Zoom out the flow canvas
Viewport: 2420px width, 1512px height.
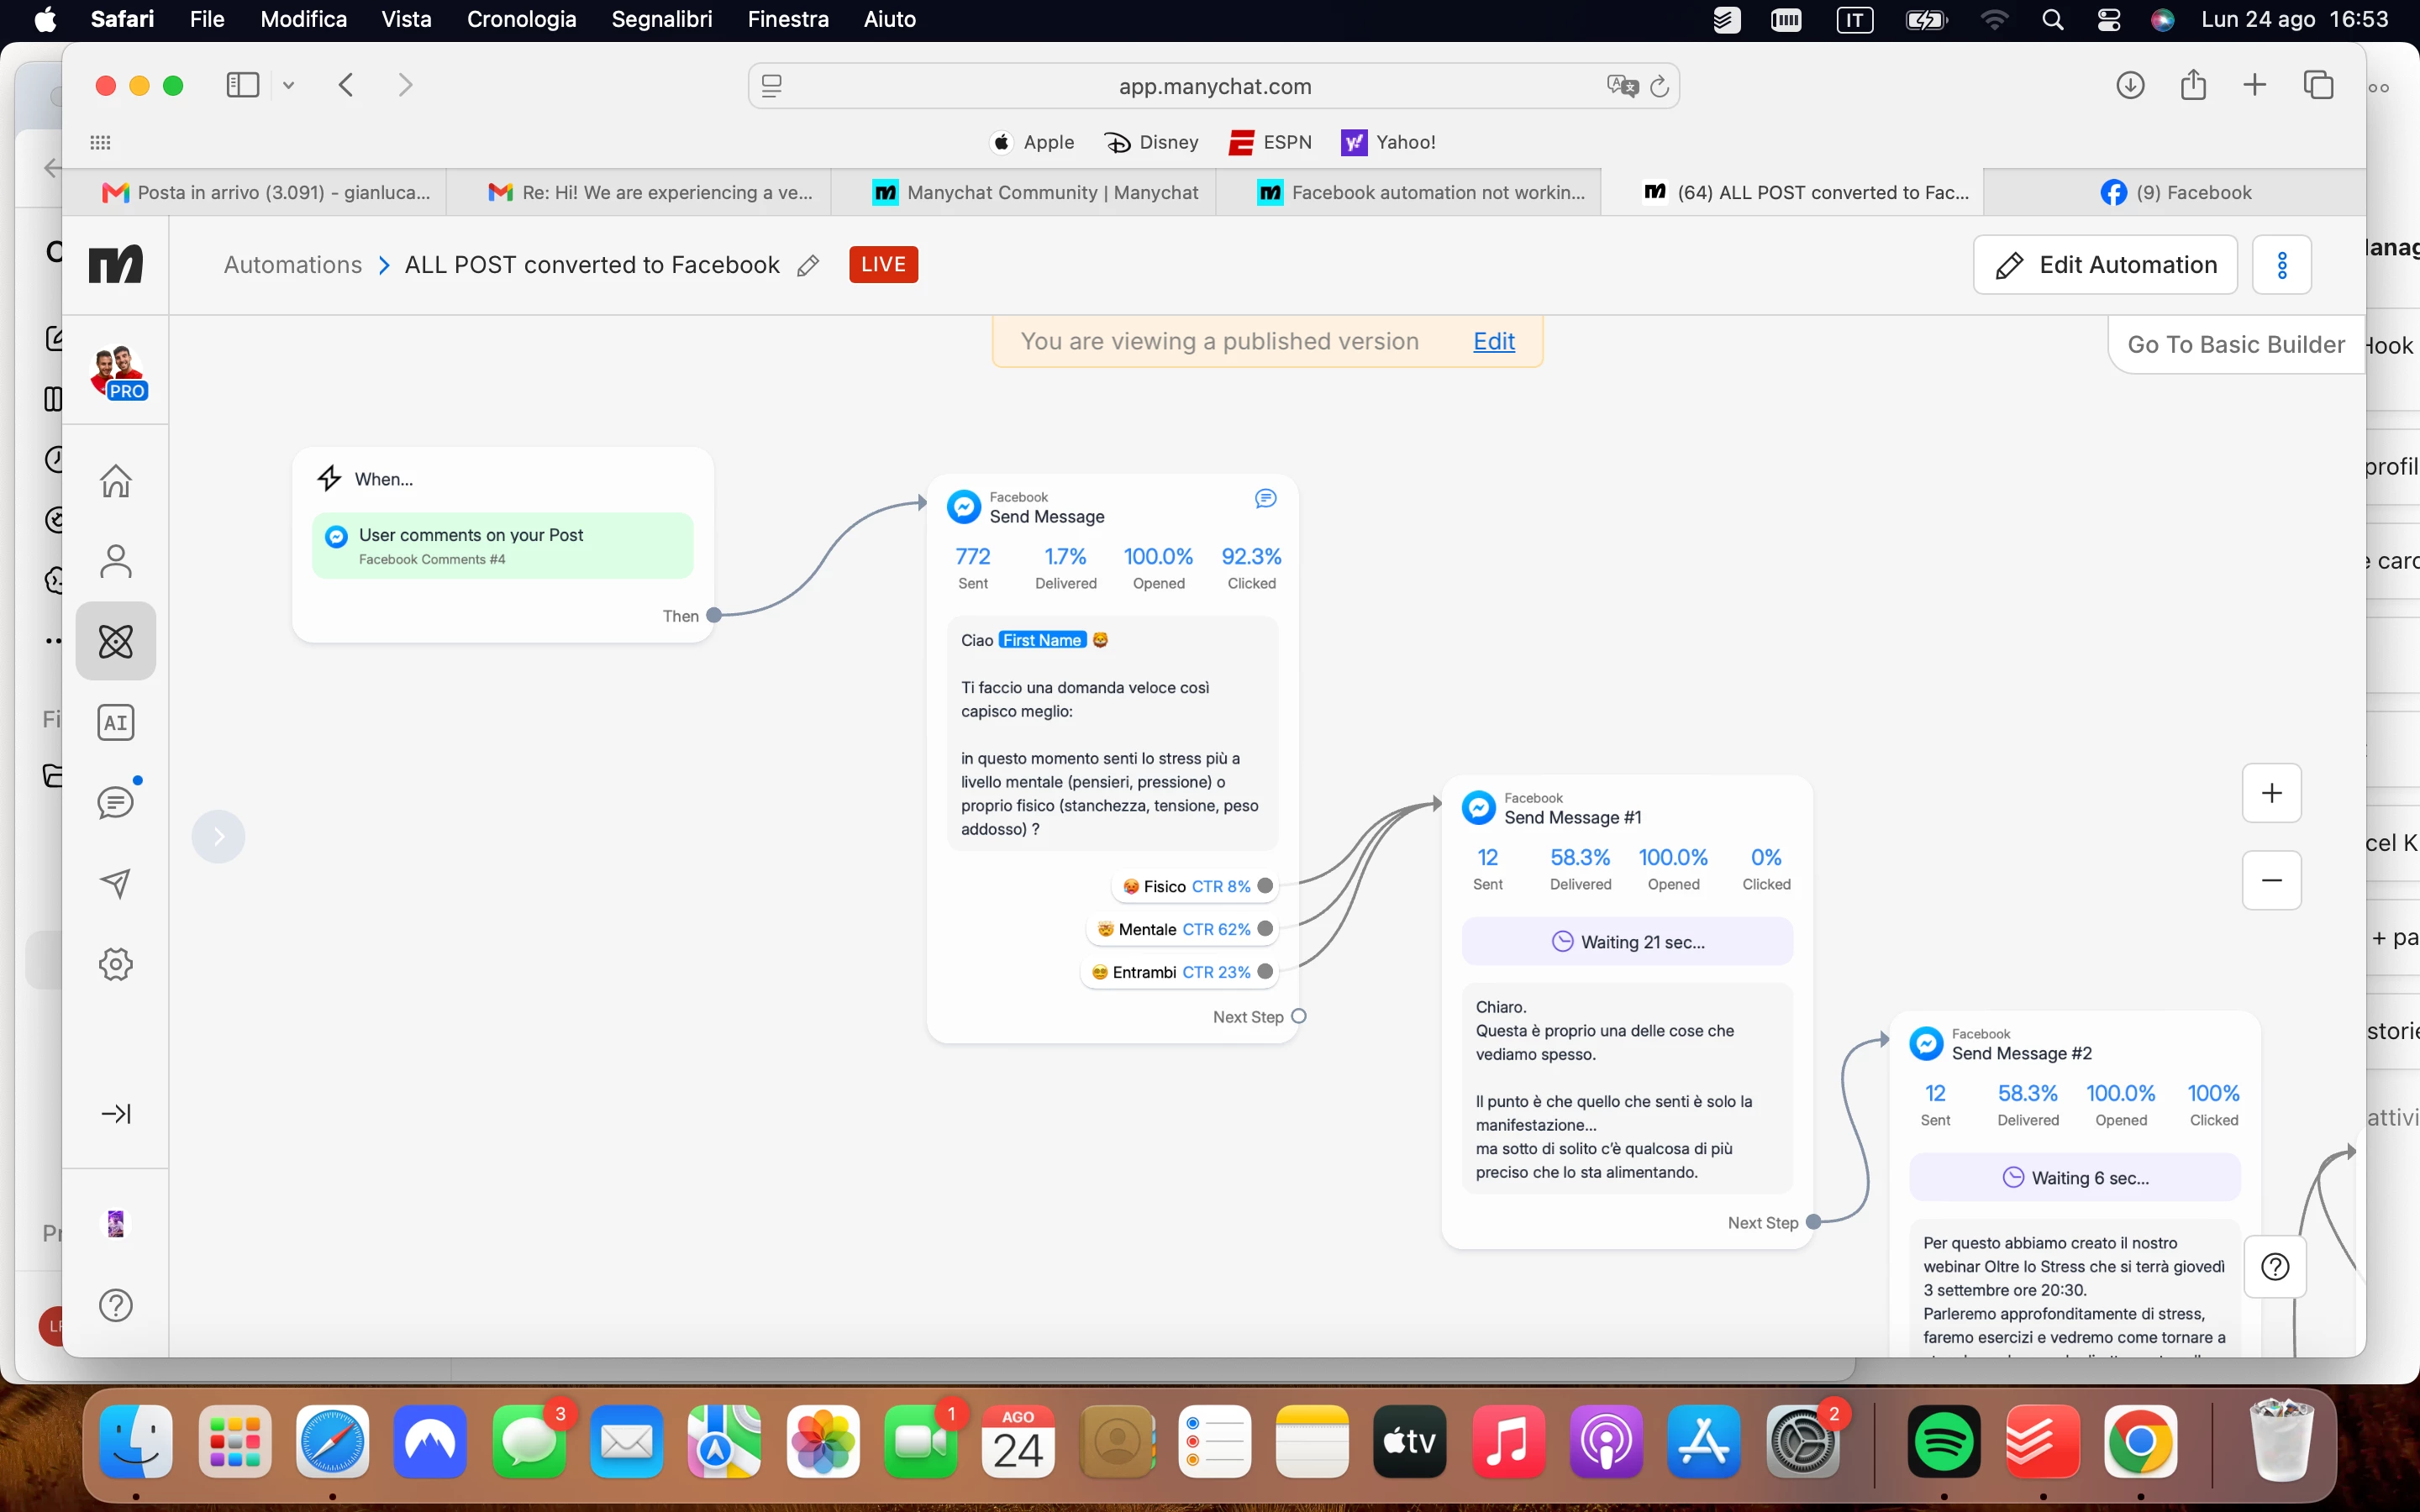tap(2272, 880)
